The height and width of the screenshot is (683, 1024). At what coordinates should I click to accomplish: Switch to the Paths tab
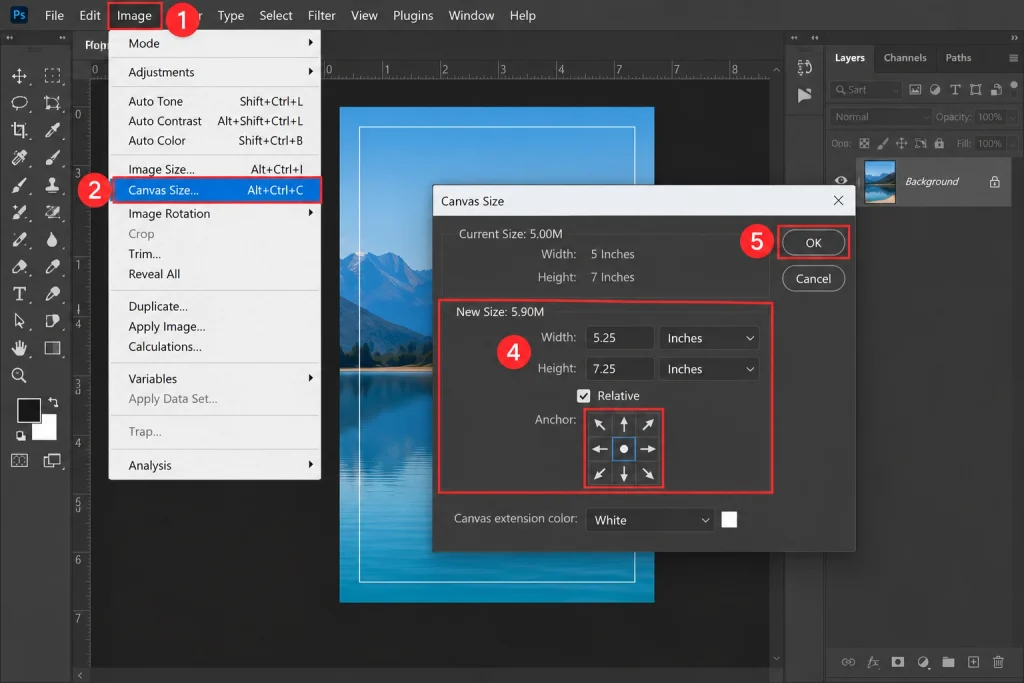coord(958,57)
